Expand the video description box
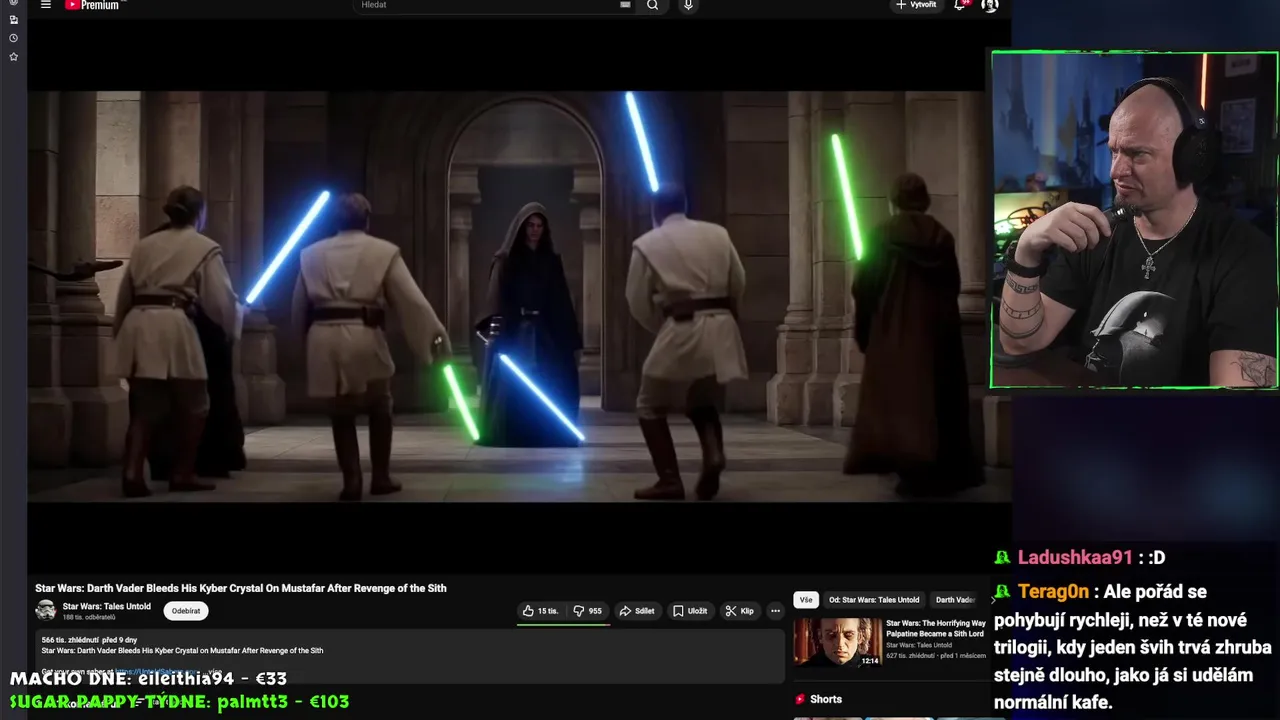 (410, 656)
